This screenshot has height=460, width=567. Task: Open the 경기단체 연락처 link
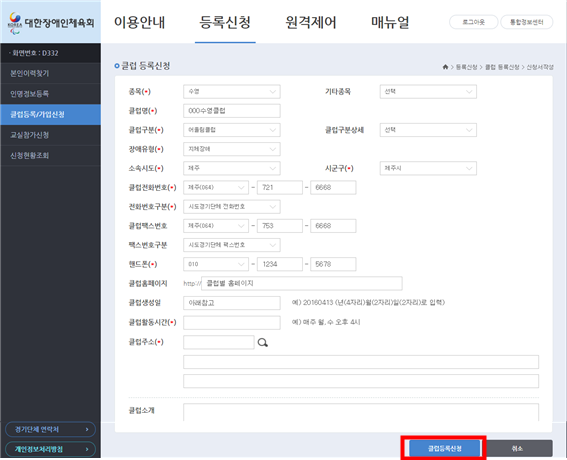(x=51, y=429)
